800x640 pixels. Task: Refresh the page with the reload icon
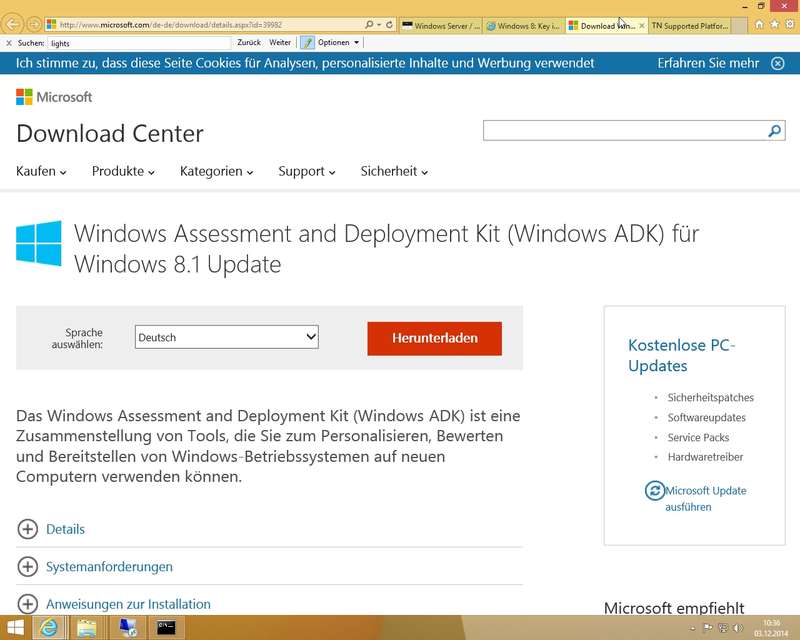389,24
